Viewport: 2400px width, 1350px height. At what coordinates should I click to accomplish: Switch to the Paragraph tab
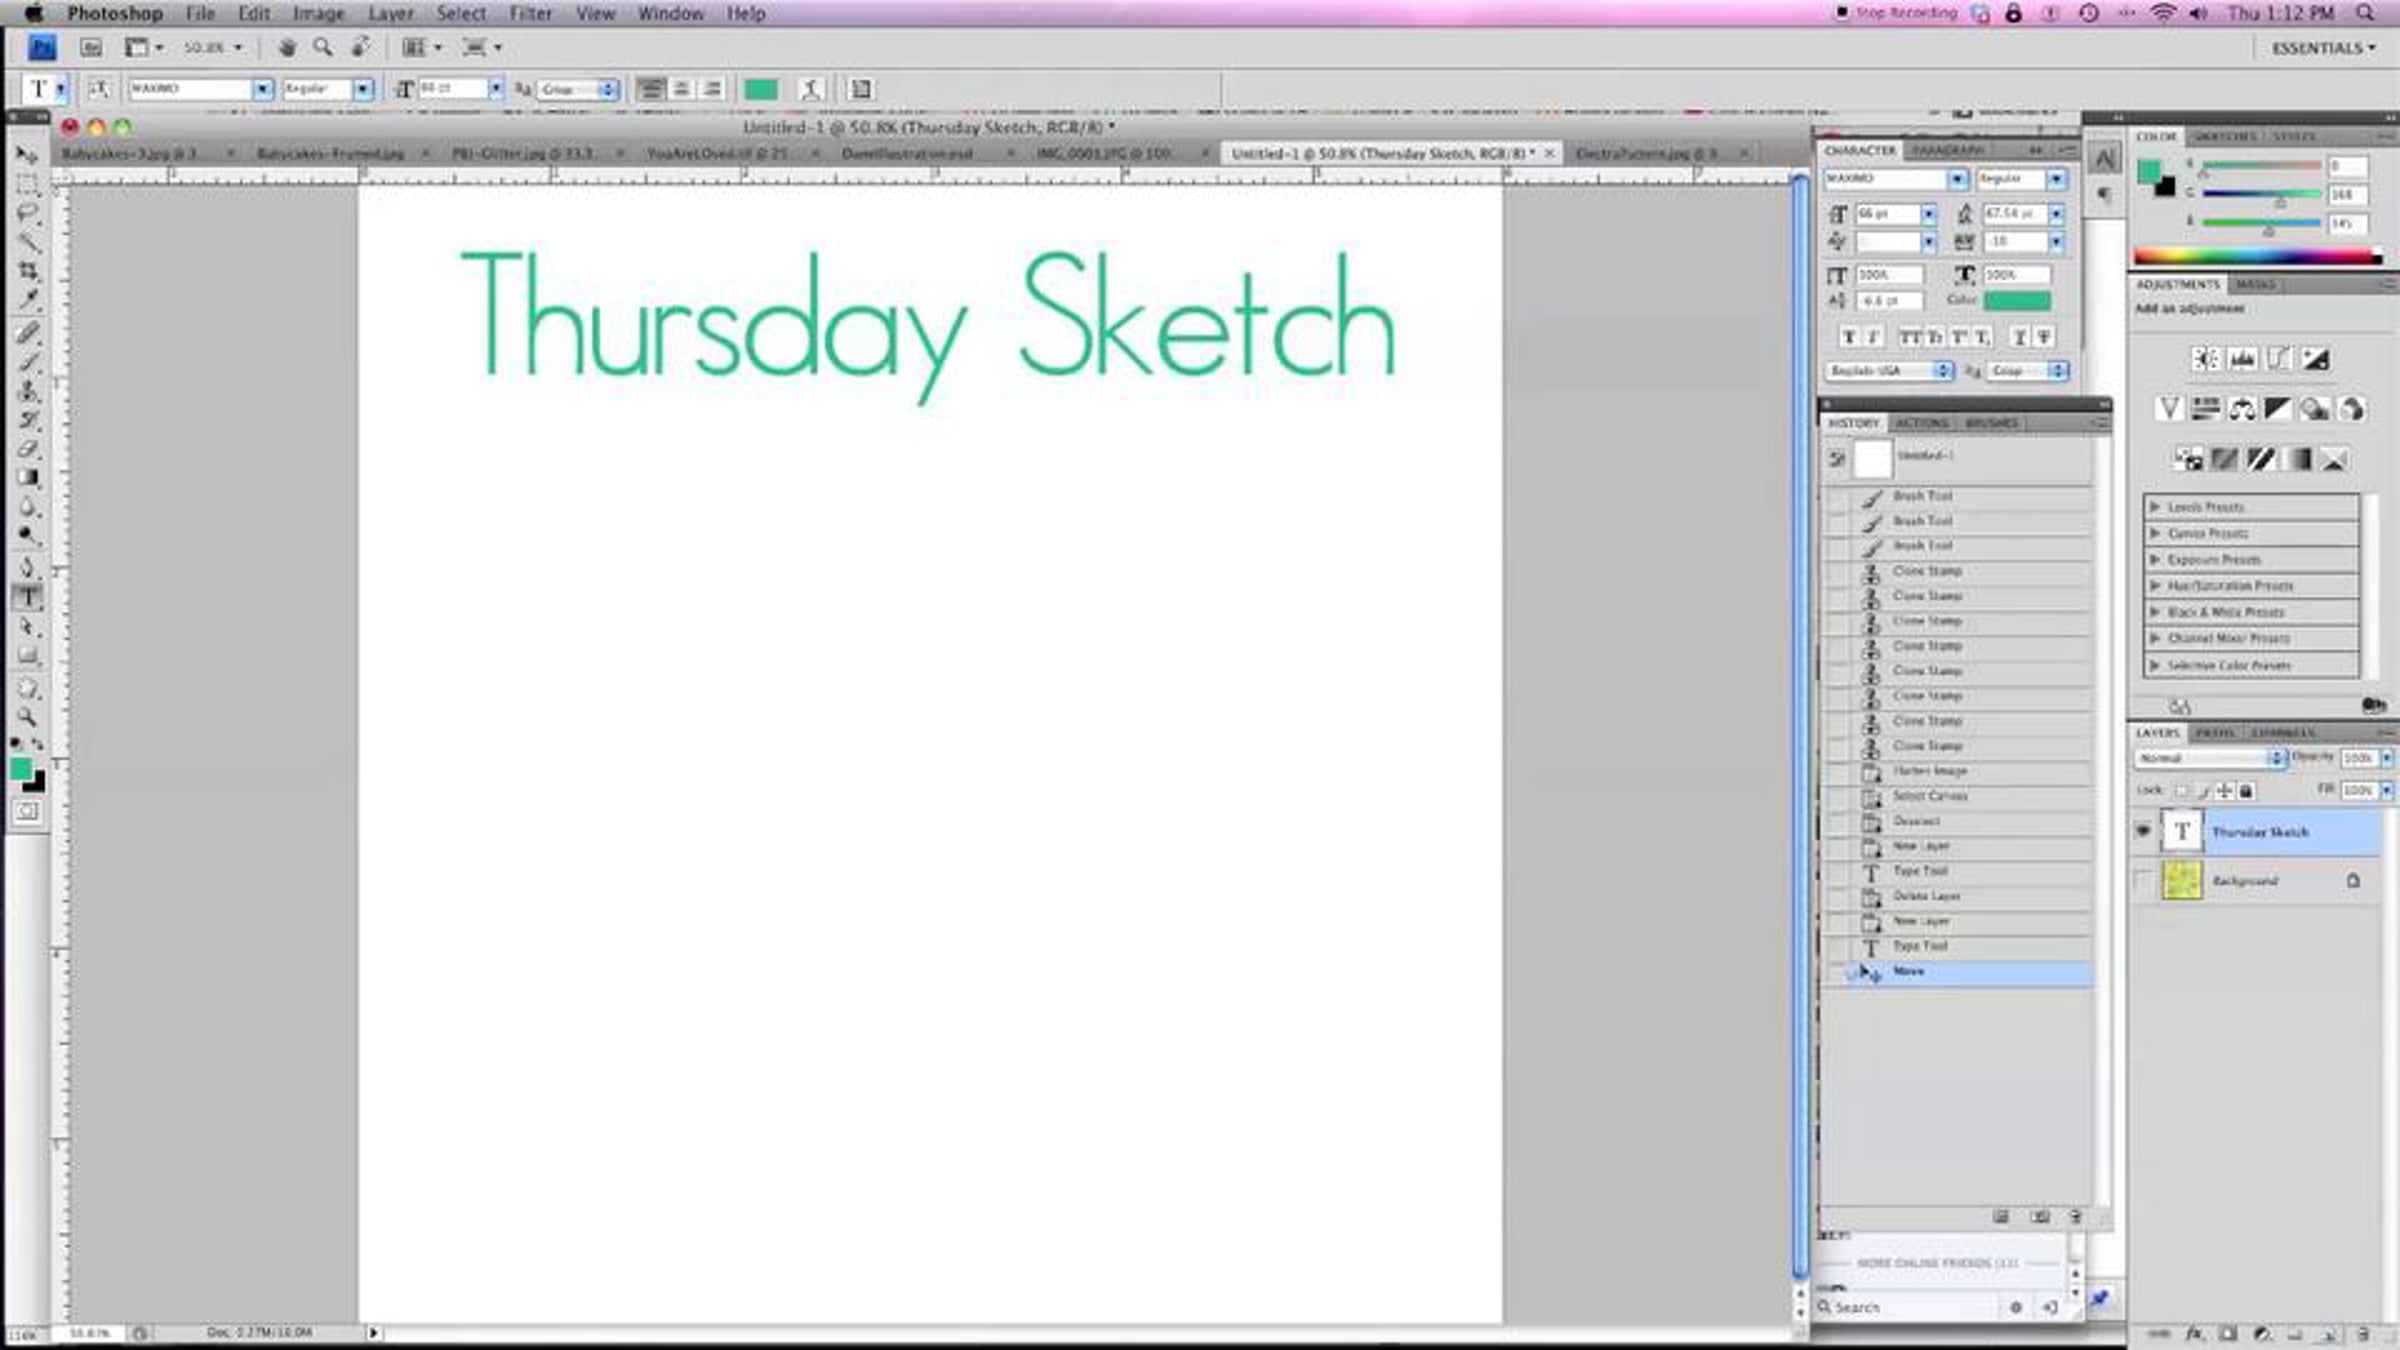tap(1947, 150)
